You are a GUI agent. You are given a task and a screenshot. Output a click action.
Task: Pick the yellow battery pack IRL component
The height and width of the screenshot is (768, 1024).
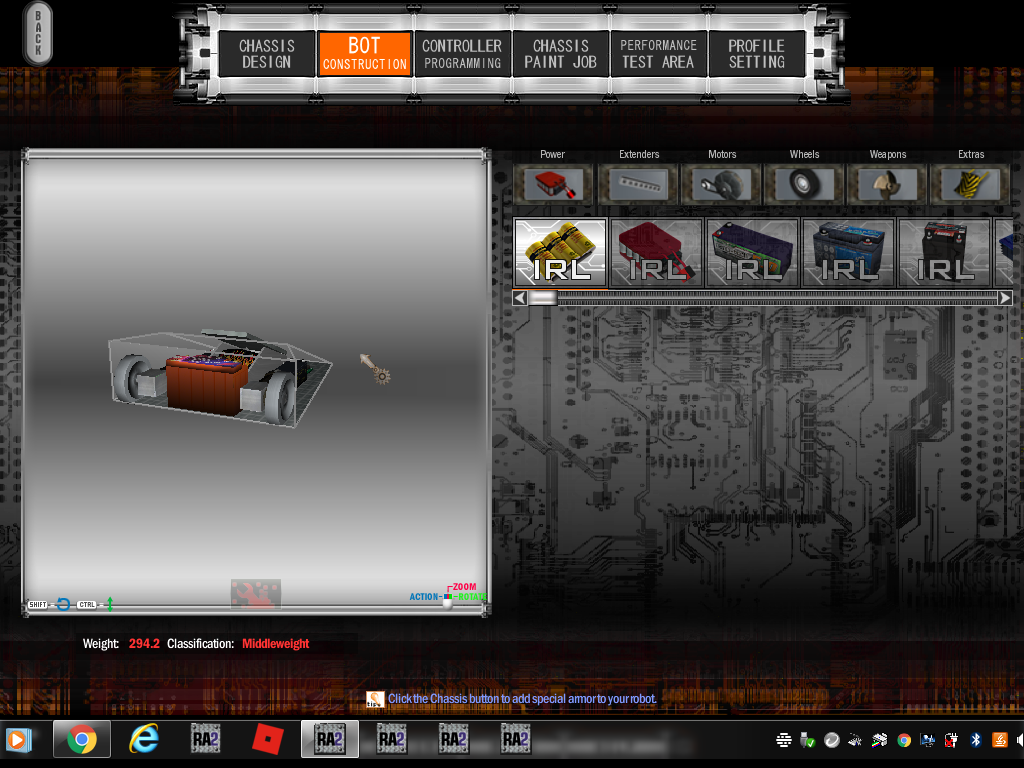[561, 253]
